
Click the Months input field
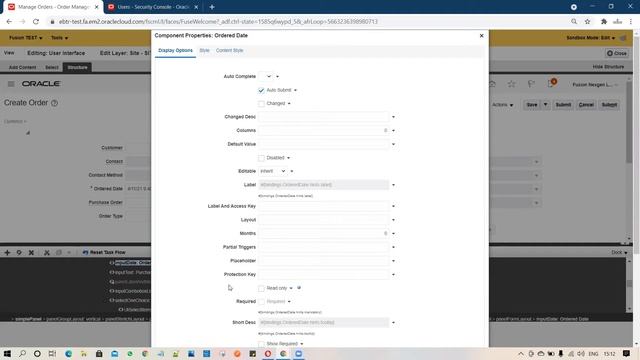pos(324,233)
